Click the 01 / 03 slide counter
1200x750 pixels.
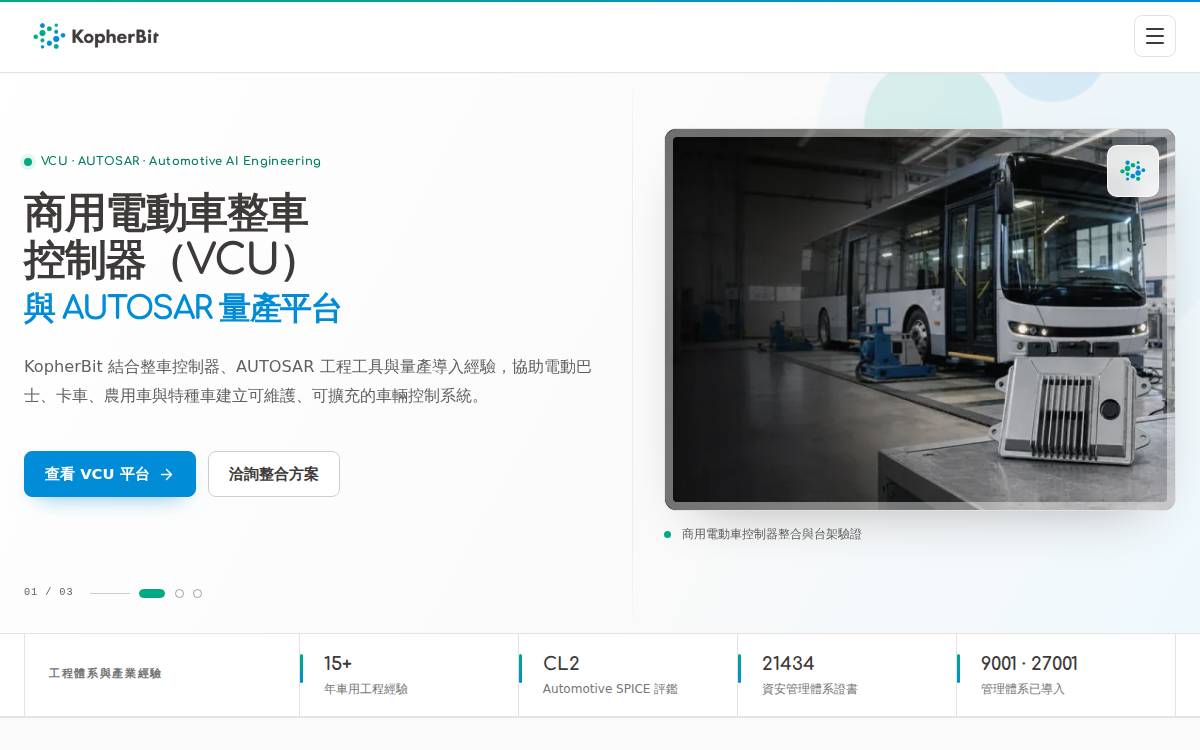coord(48,592)
